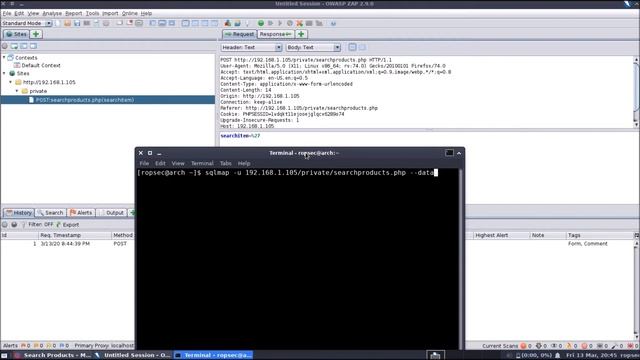
Task: Click the request header vertical scrollbar
Action: [636, 92]
